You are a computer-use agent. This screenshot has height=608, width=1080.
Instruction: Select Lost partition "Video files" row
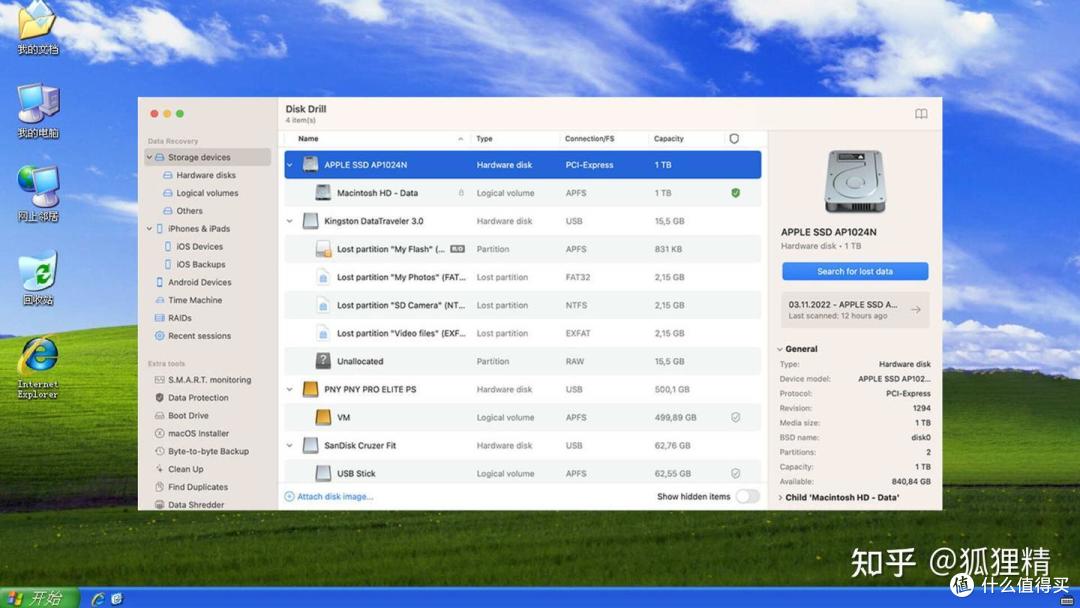coord(523,333)
